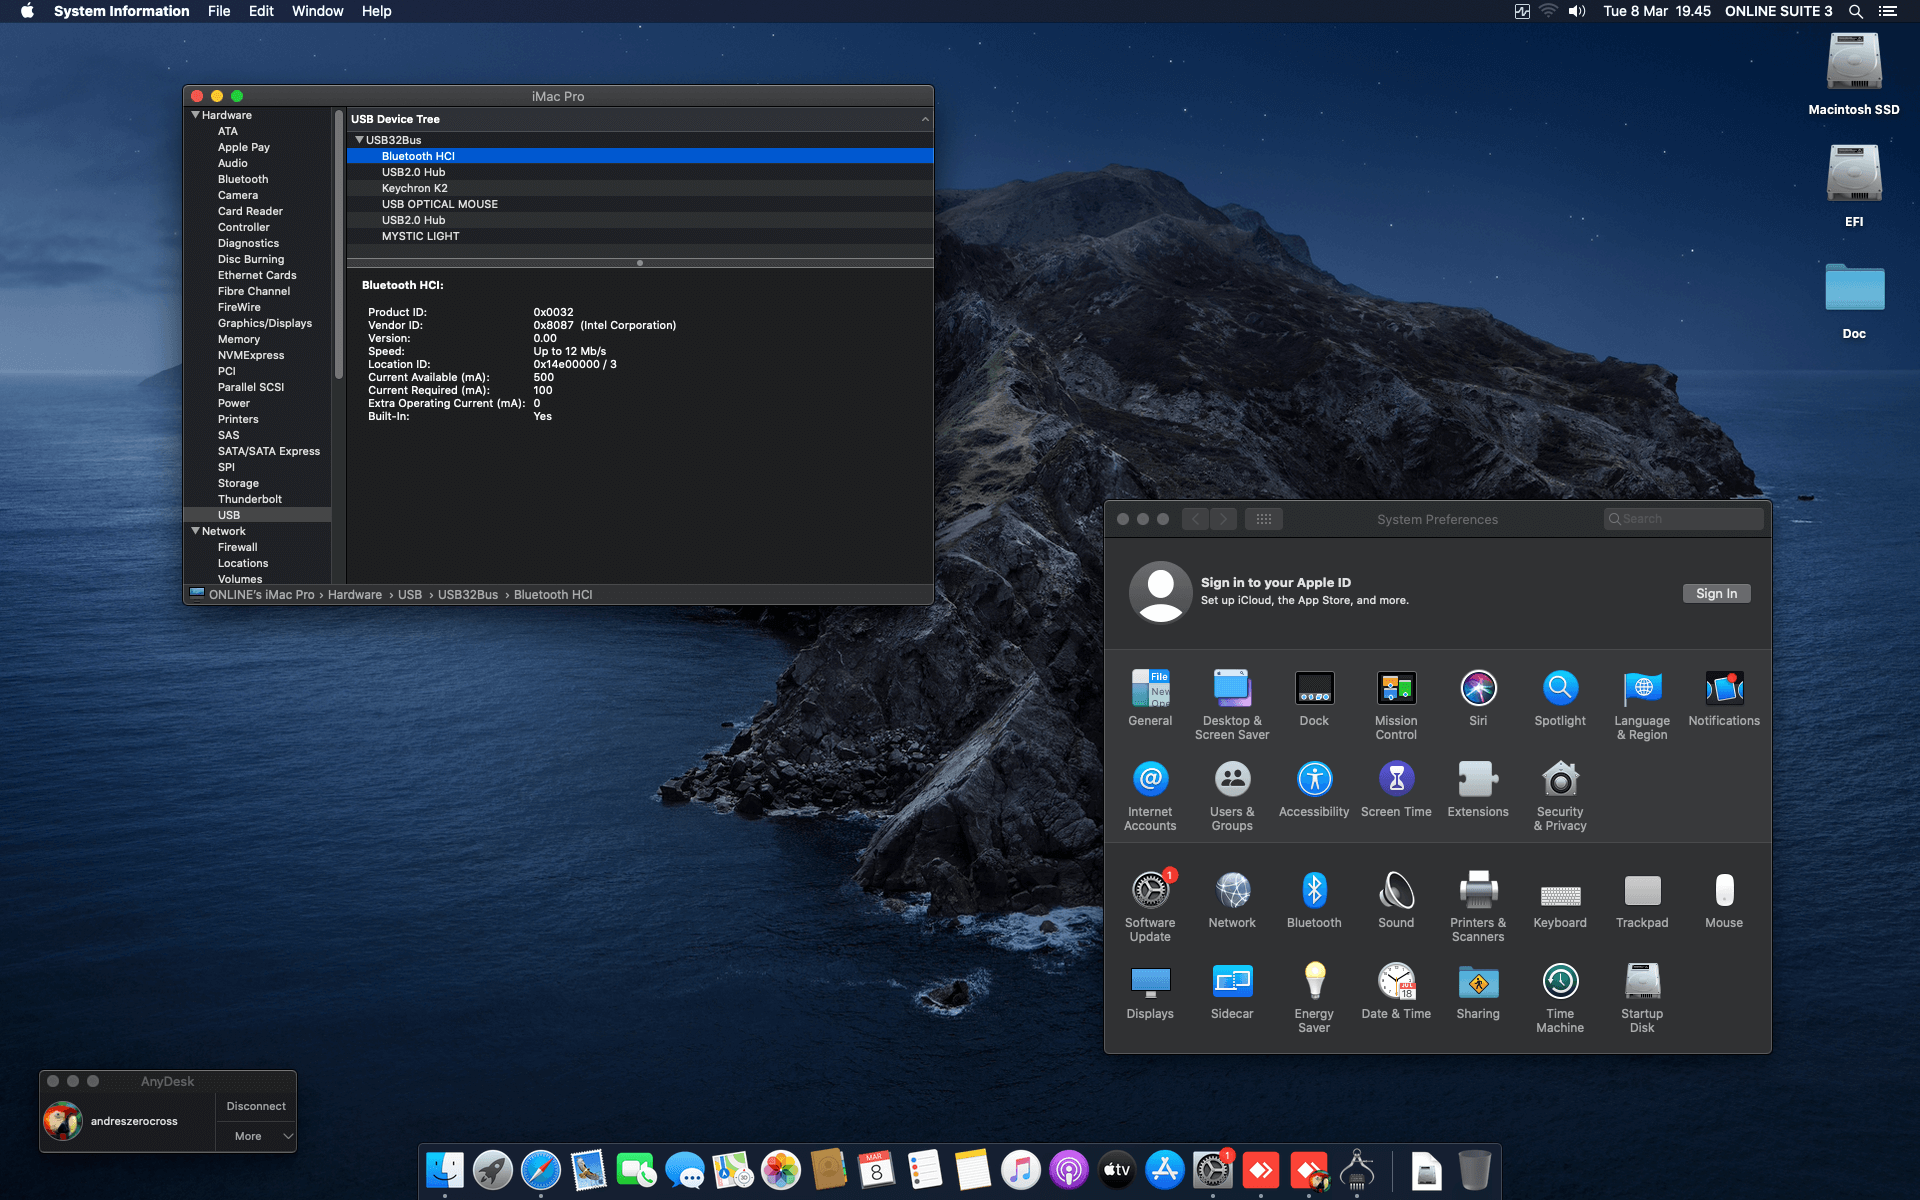Click the System Preferences search field
1920x1200 pixels.
[x=1683, y=518]
